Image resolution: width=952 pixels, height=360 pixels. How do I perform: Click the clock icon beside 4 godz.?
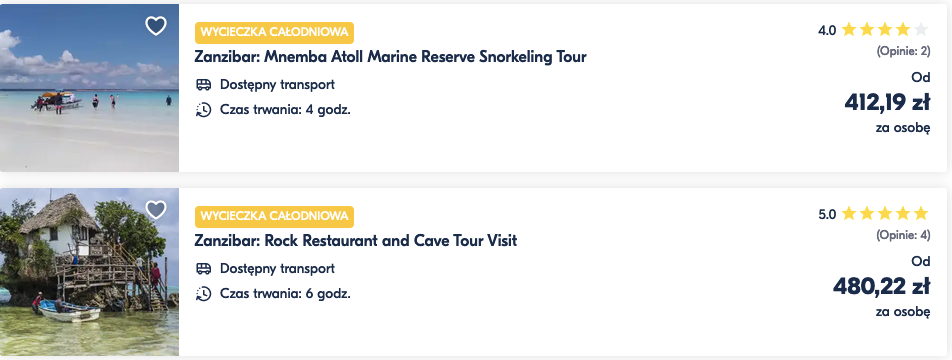203,110
